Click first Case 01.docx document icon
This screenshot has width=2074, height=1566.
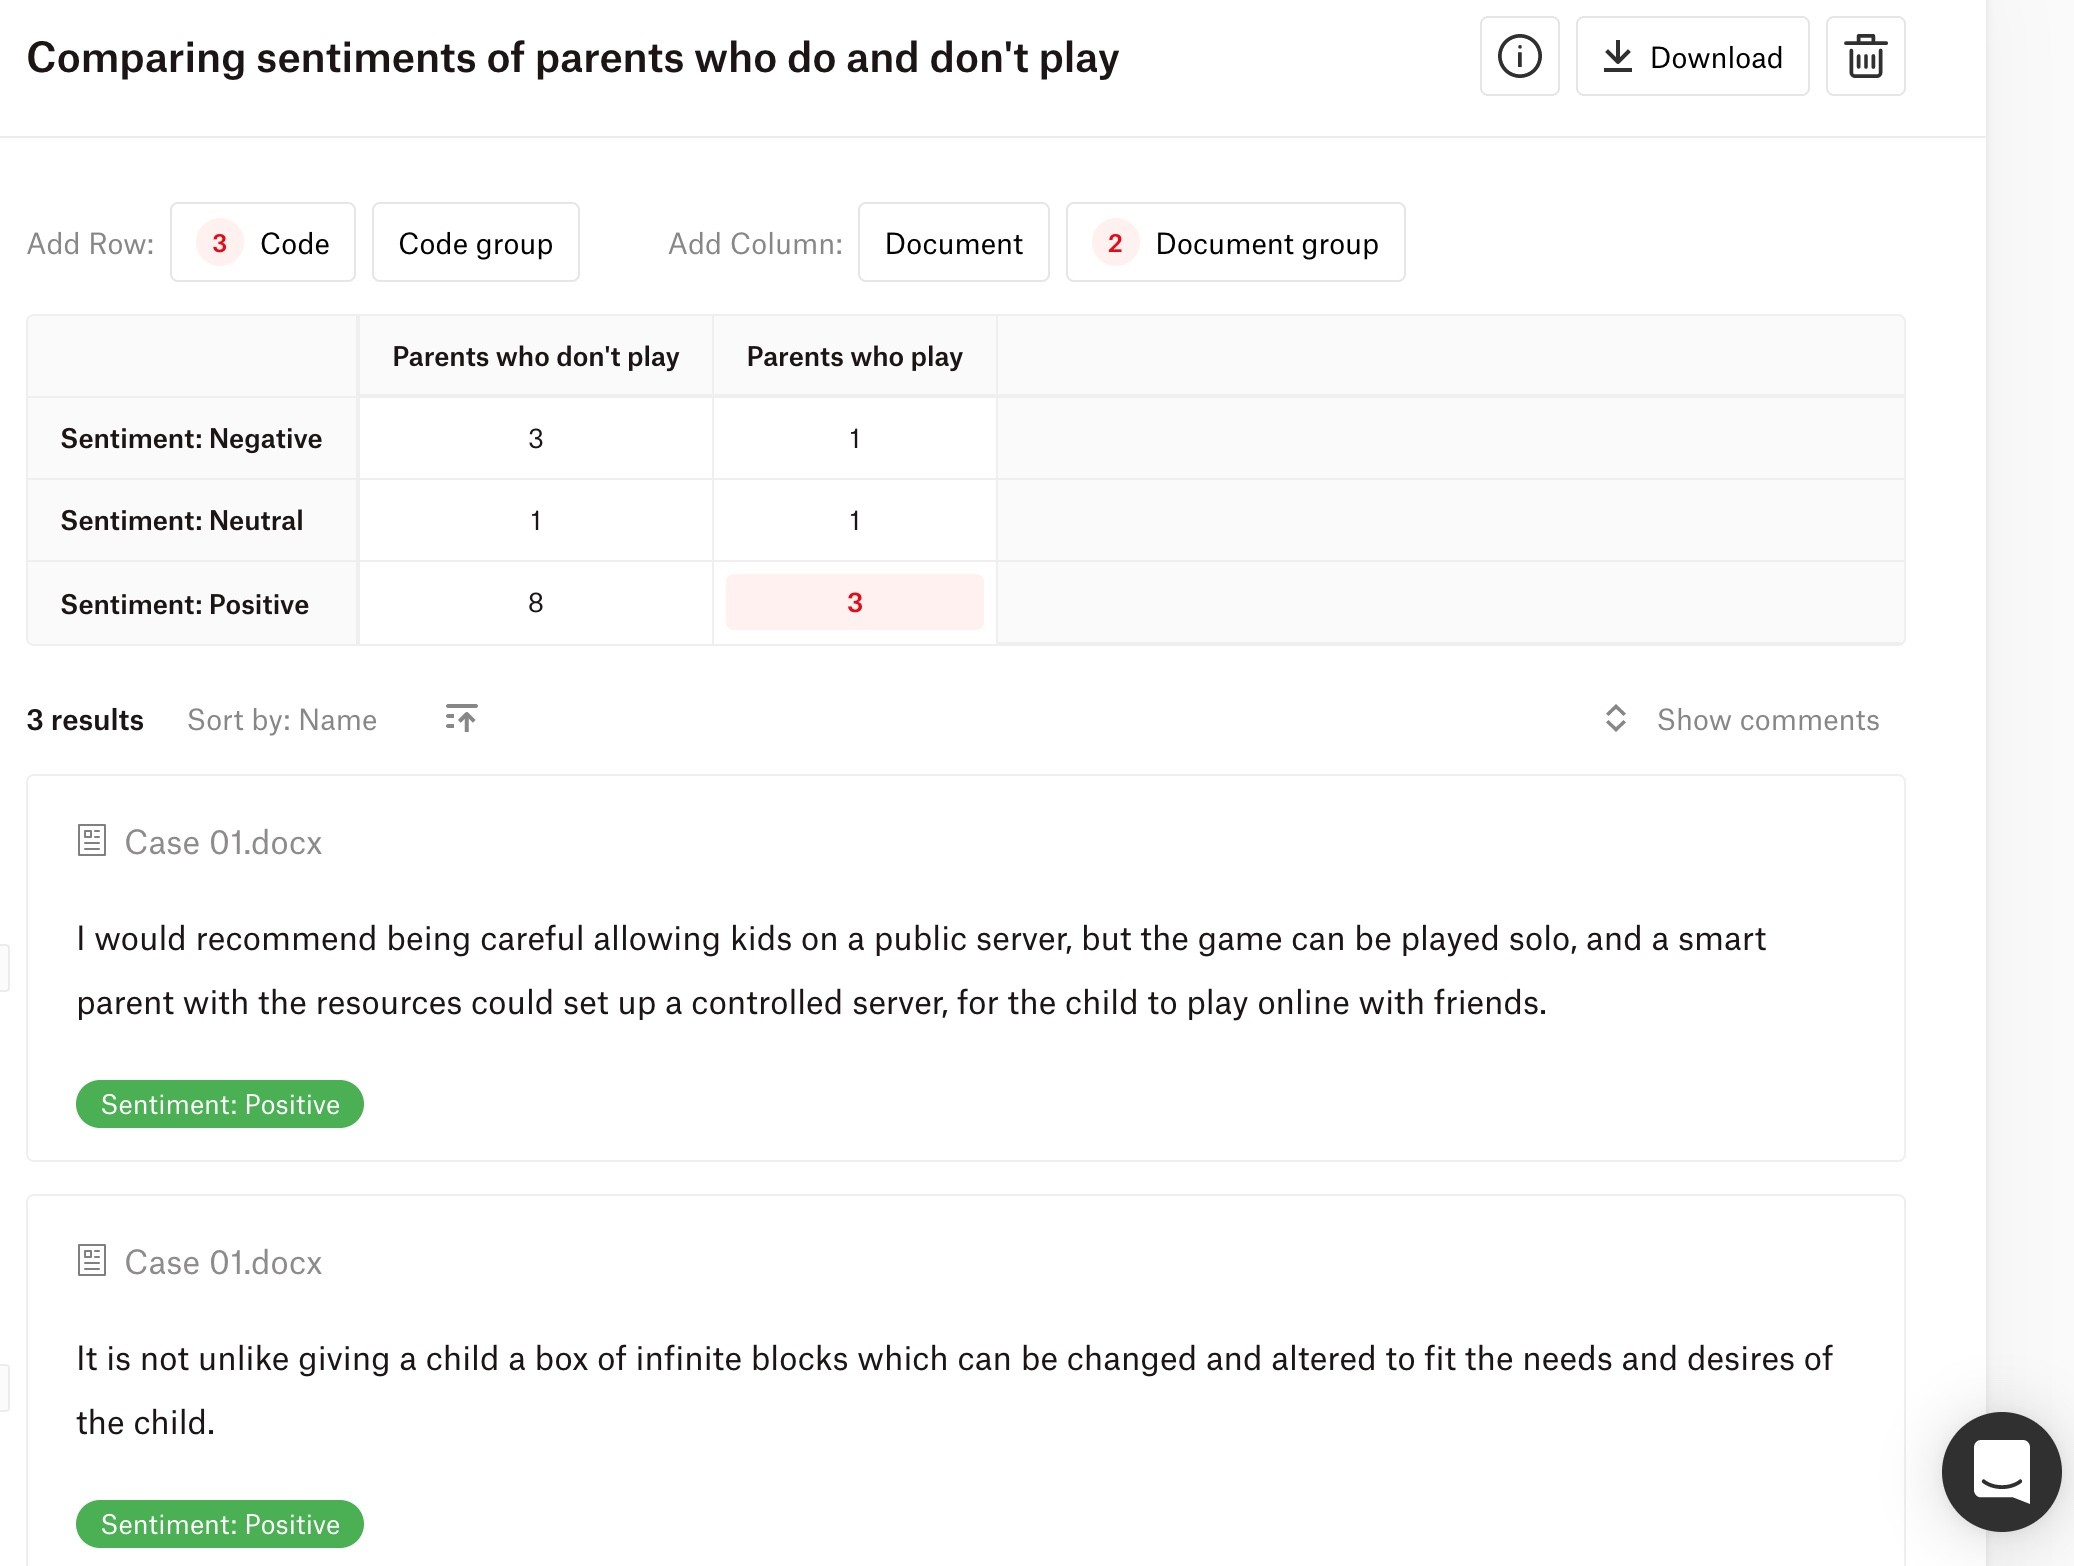tap(92, 840)
